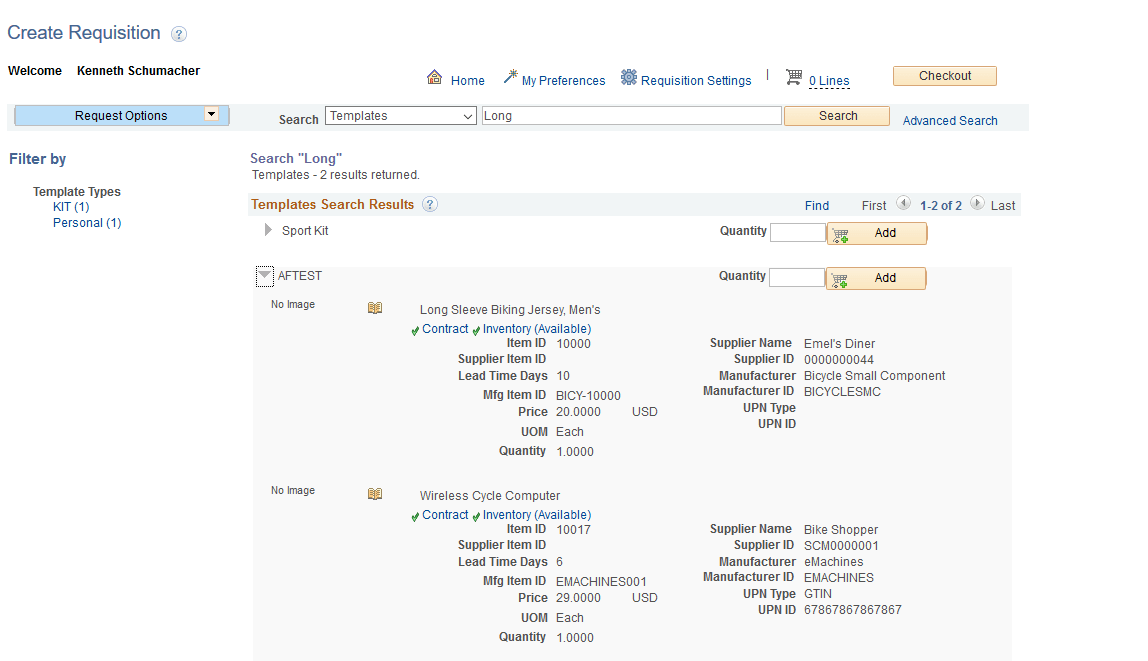Viewport: 1148px width, 661px height.
Task: Click the Supplier ID 0000000044
Action: 839,359
